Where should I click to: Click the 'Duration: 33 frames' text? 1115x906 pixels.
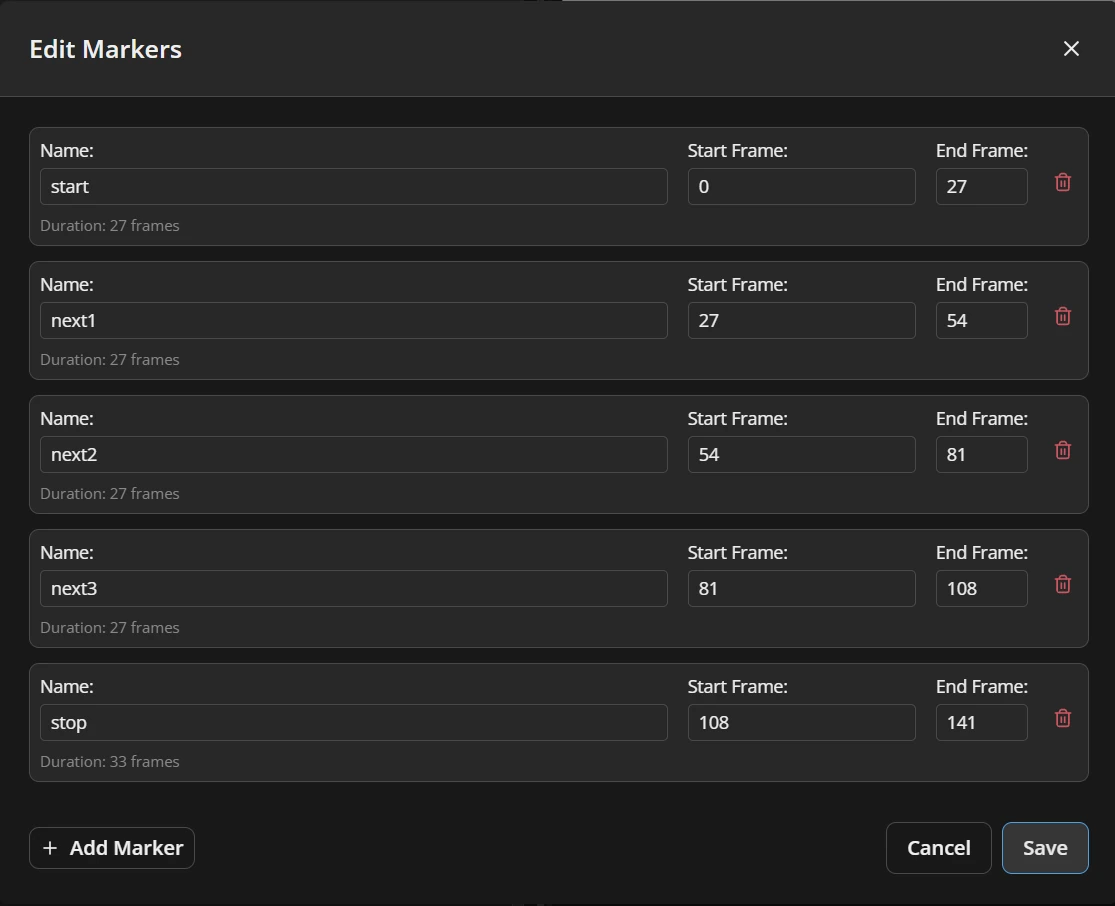(x=110, y=762)
